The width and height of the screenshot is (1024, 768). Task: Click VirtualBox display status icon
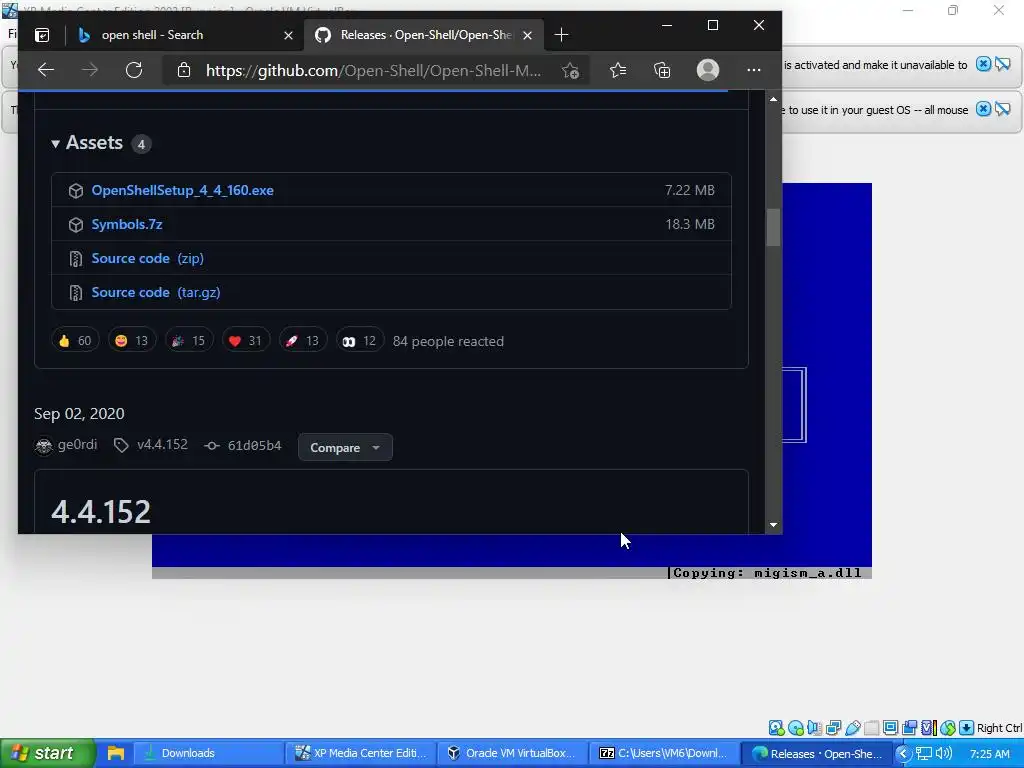point(890,728)
